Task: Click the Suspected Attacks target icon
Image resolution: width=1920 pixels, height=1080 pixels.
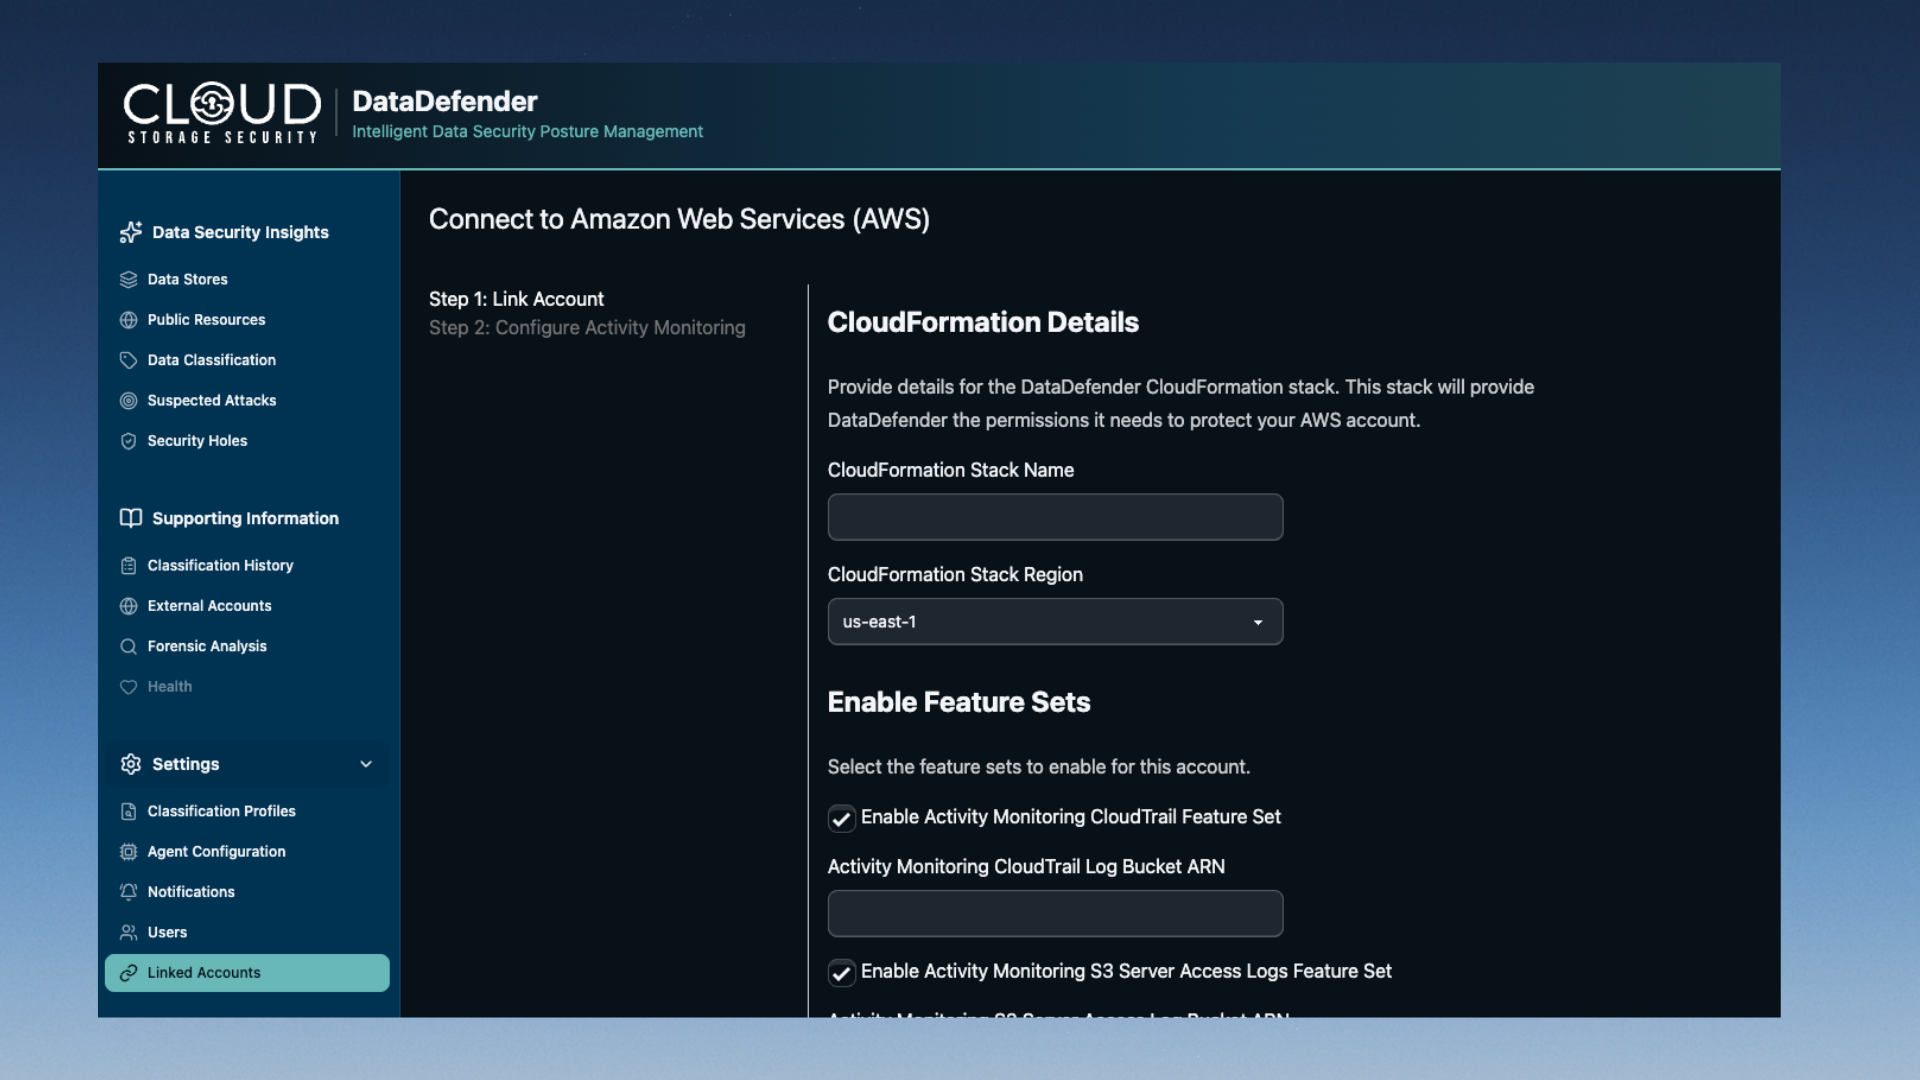Action: [128, 400]
